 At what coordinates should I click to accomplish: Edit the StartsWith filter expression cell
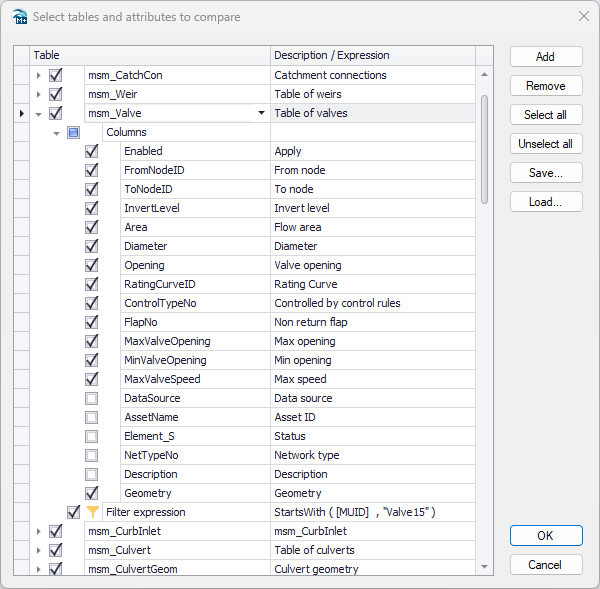(373, 512)
